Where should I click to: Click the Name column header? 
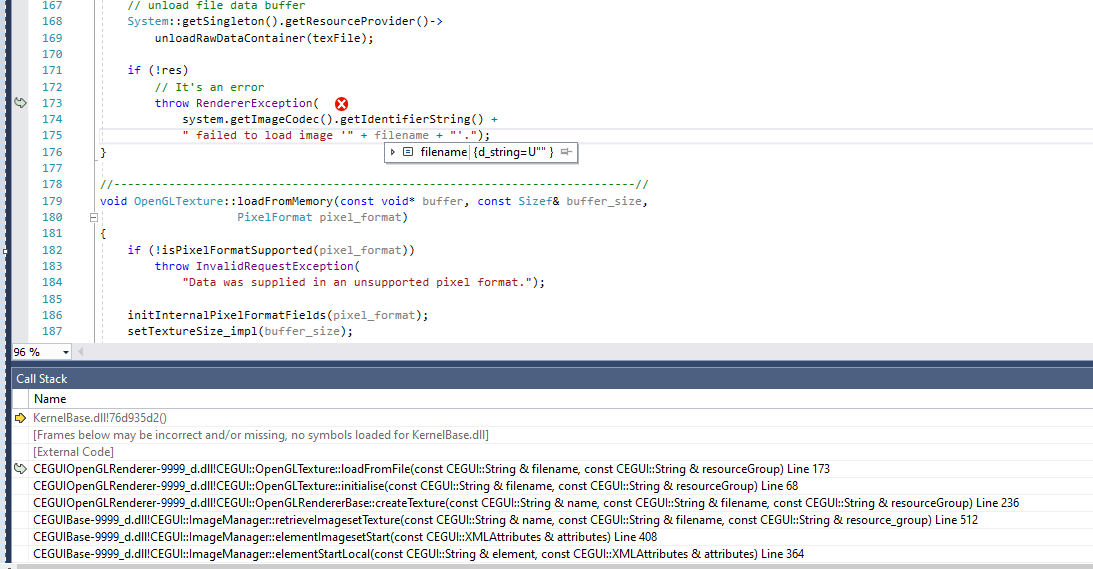pos(50,399)
